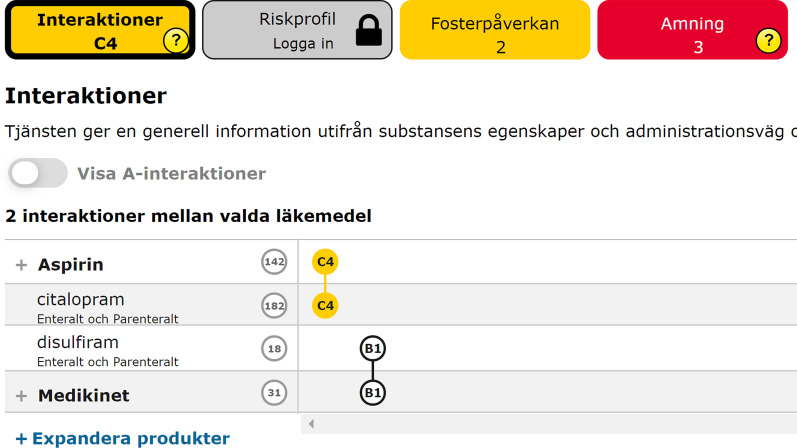Click the 31 count badge for Medikinet
797x448 pixels.
[x=274, y=394]
